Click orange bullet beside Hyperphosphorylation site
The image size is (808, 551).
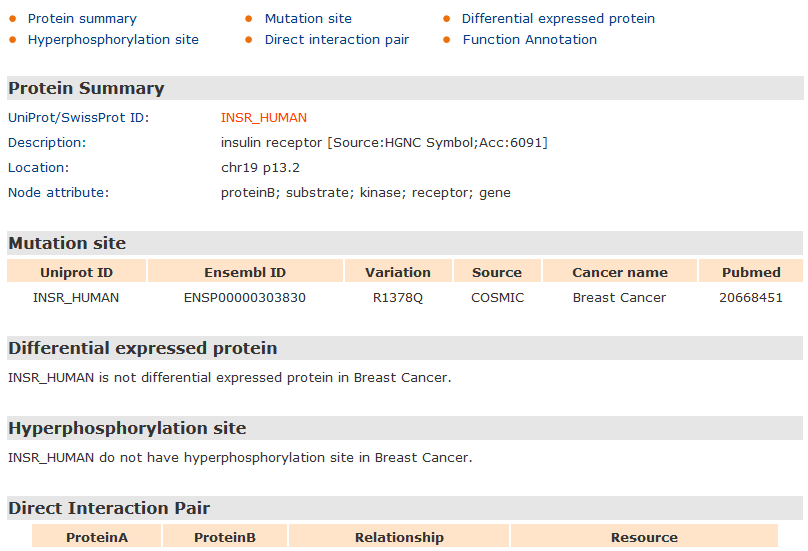[13, 40]
